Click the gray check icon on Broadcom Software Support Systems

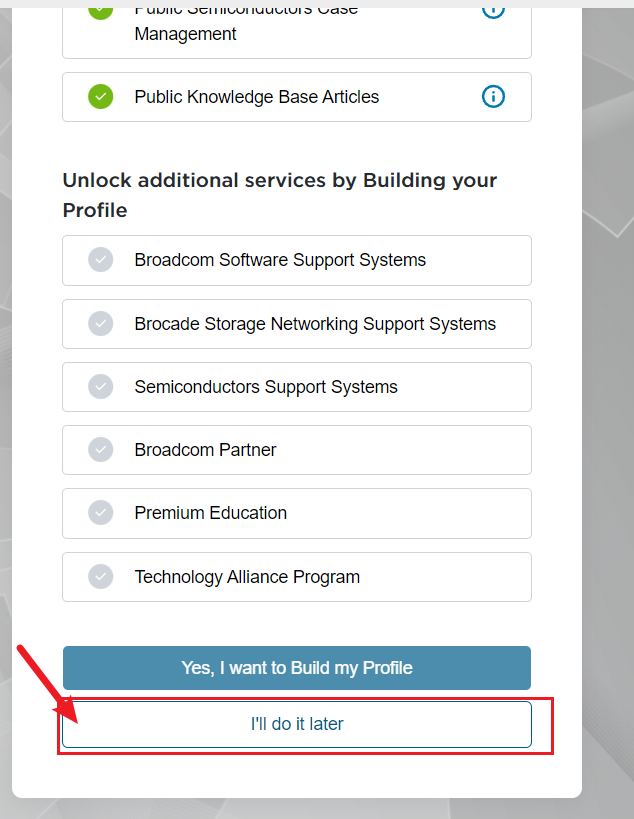[x=100, y=259]
